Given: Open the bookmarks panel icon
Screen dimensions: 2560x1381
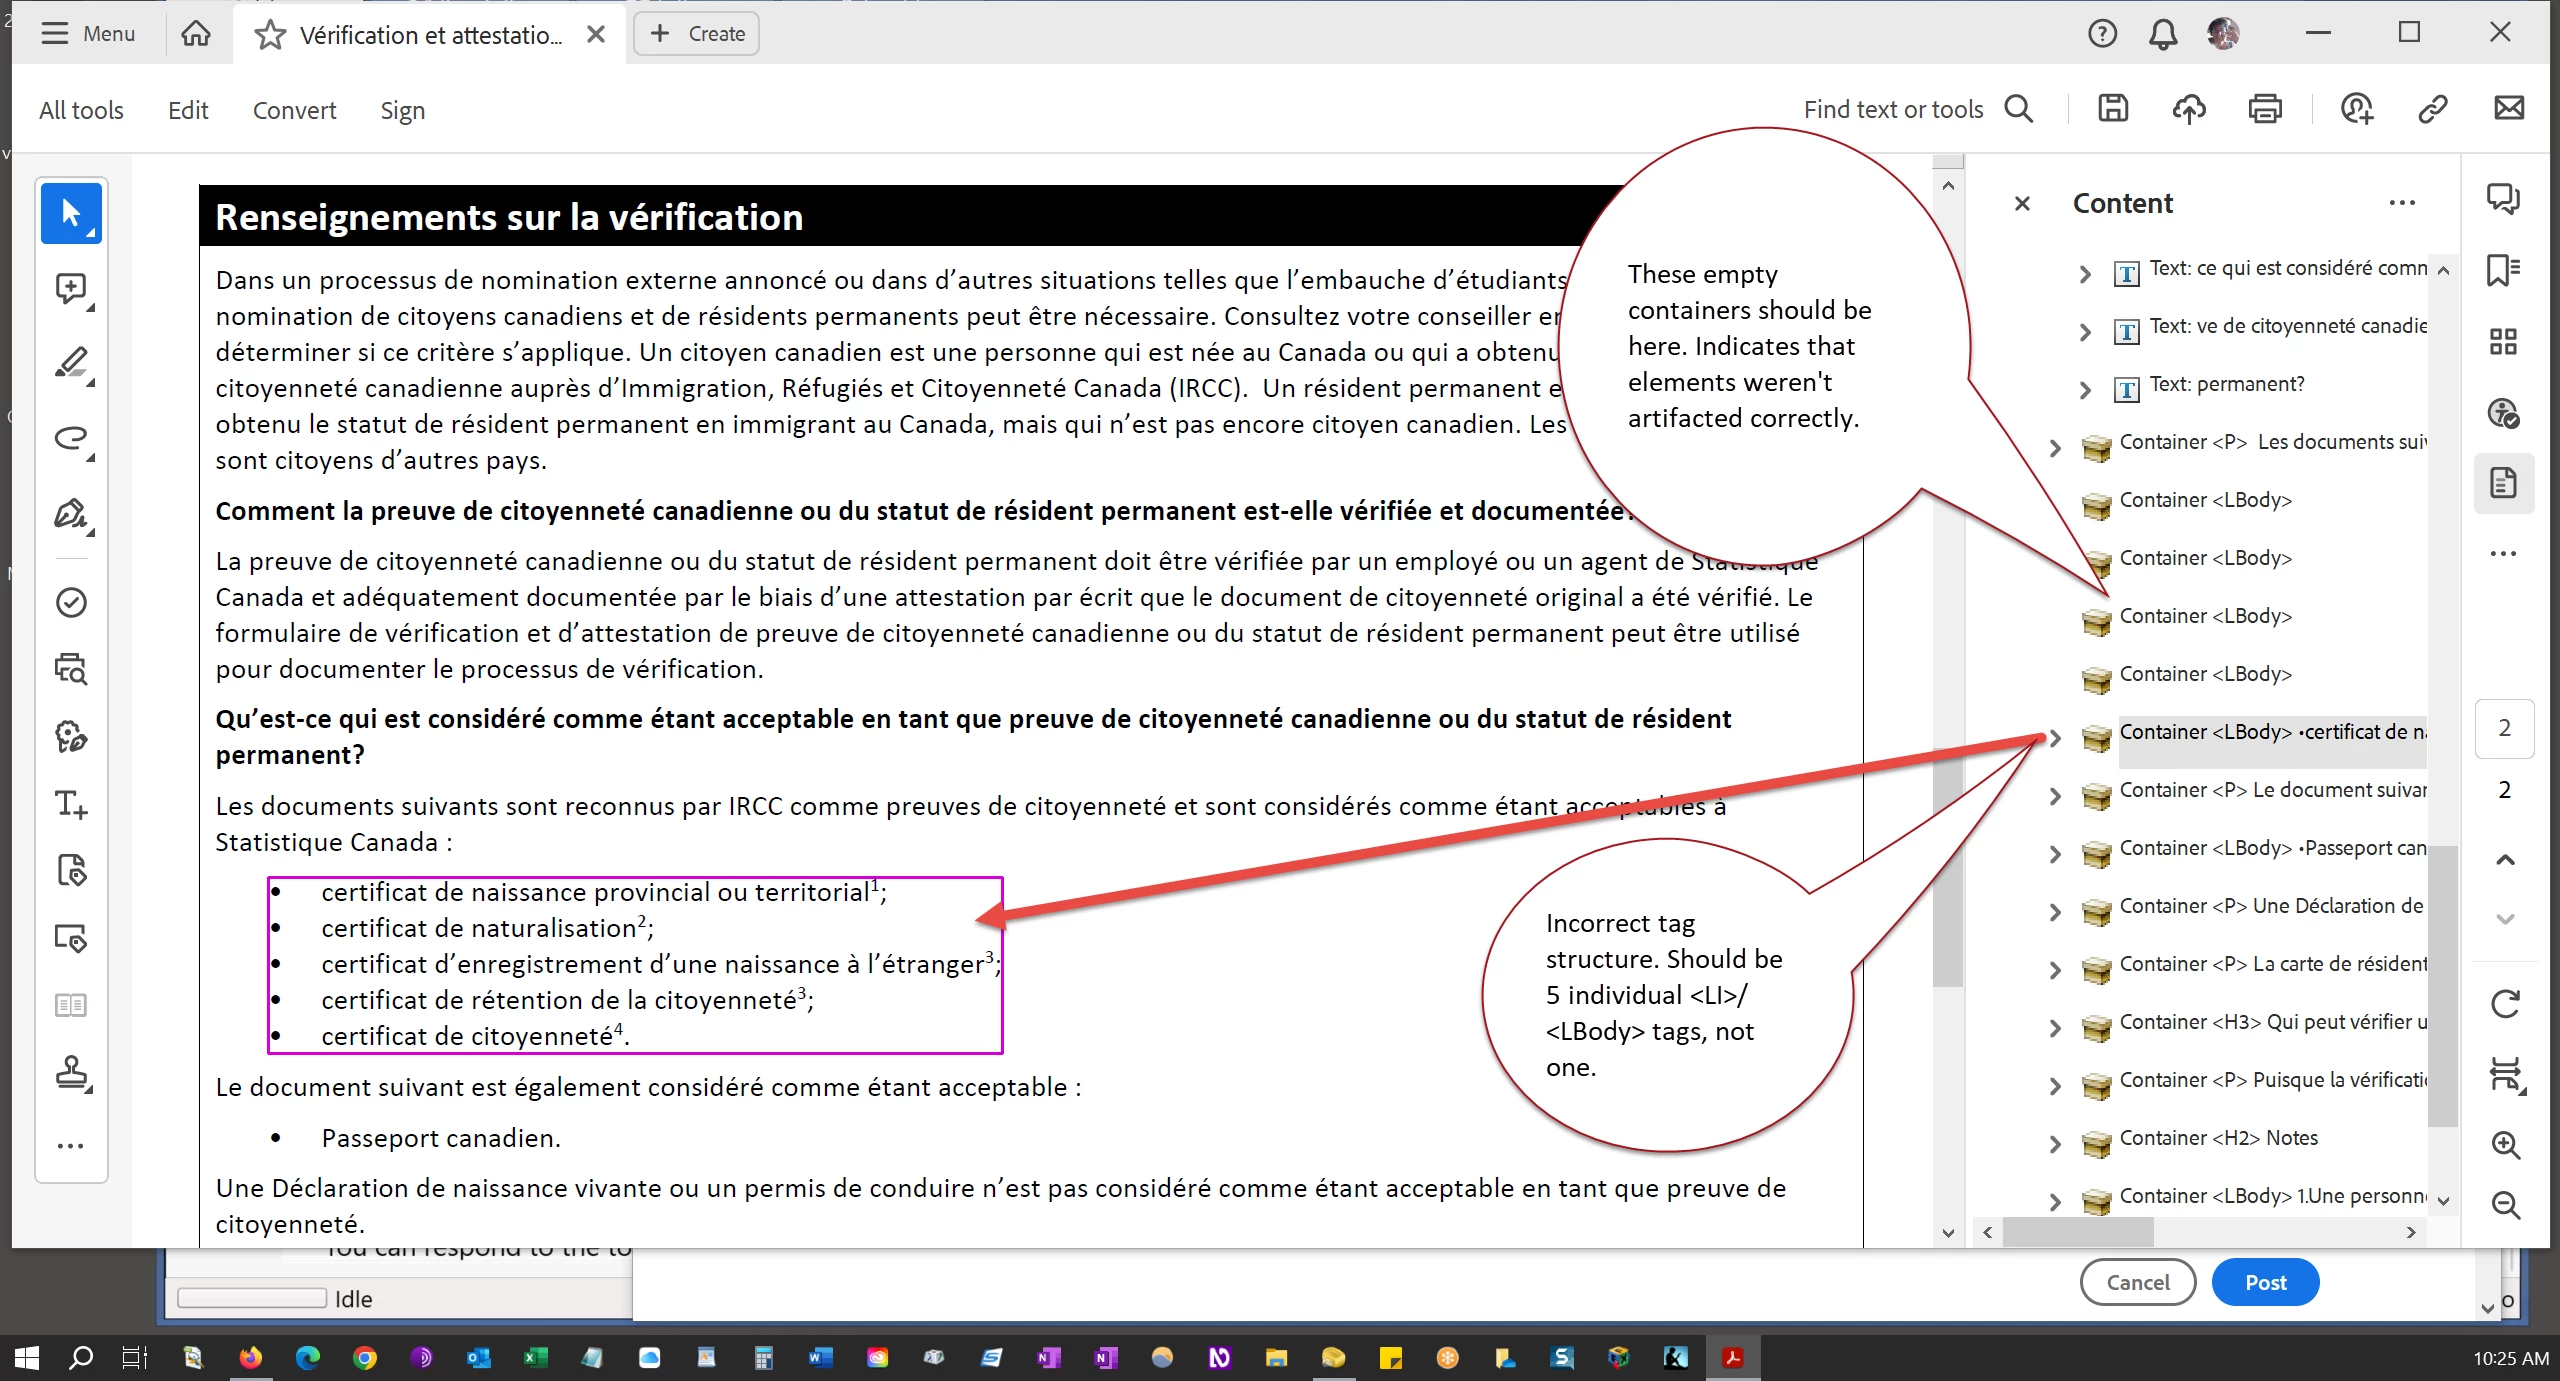Looking at the screenshot, I should tap(2503, 270).
